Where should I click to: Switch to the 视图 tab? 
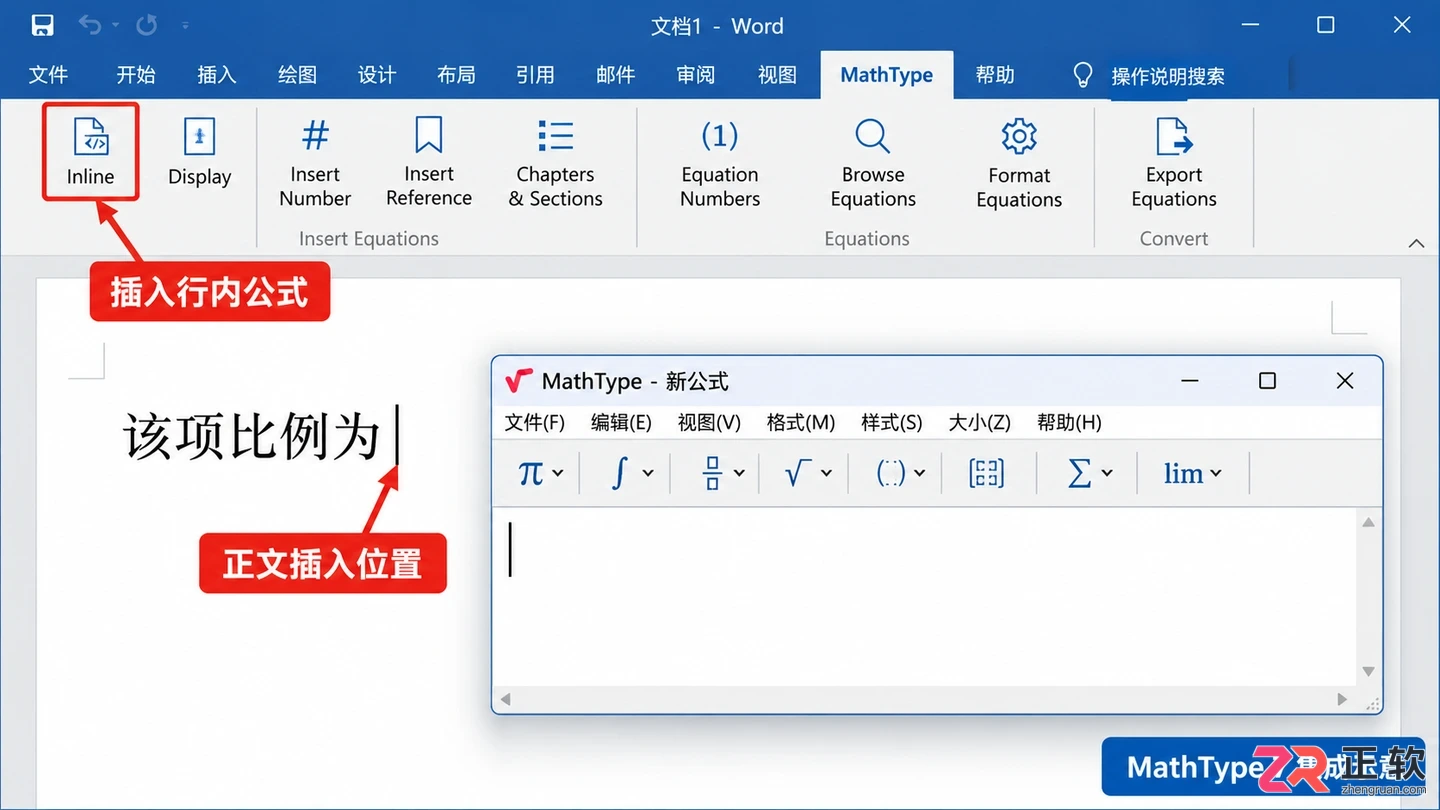click(777, 75)
